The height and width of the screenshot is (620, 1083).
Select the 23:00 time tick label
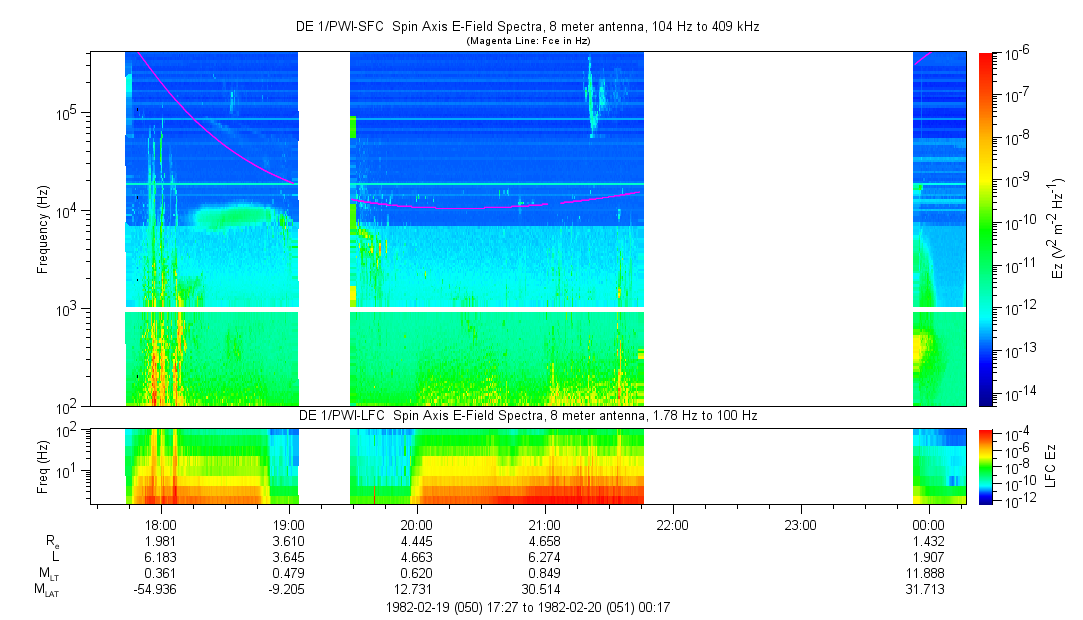pyautogui.click(x=801, y=525)
